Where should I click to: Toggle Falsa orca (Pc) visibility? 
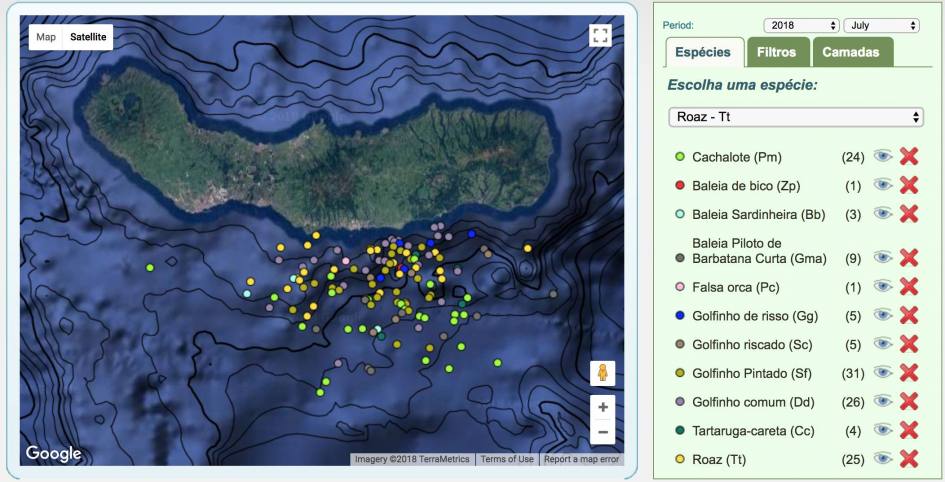coord(883,286)
